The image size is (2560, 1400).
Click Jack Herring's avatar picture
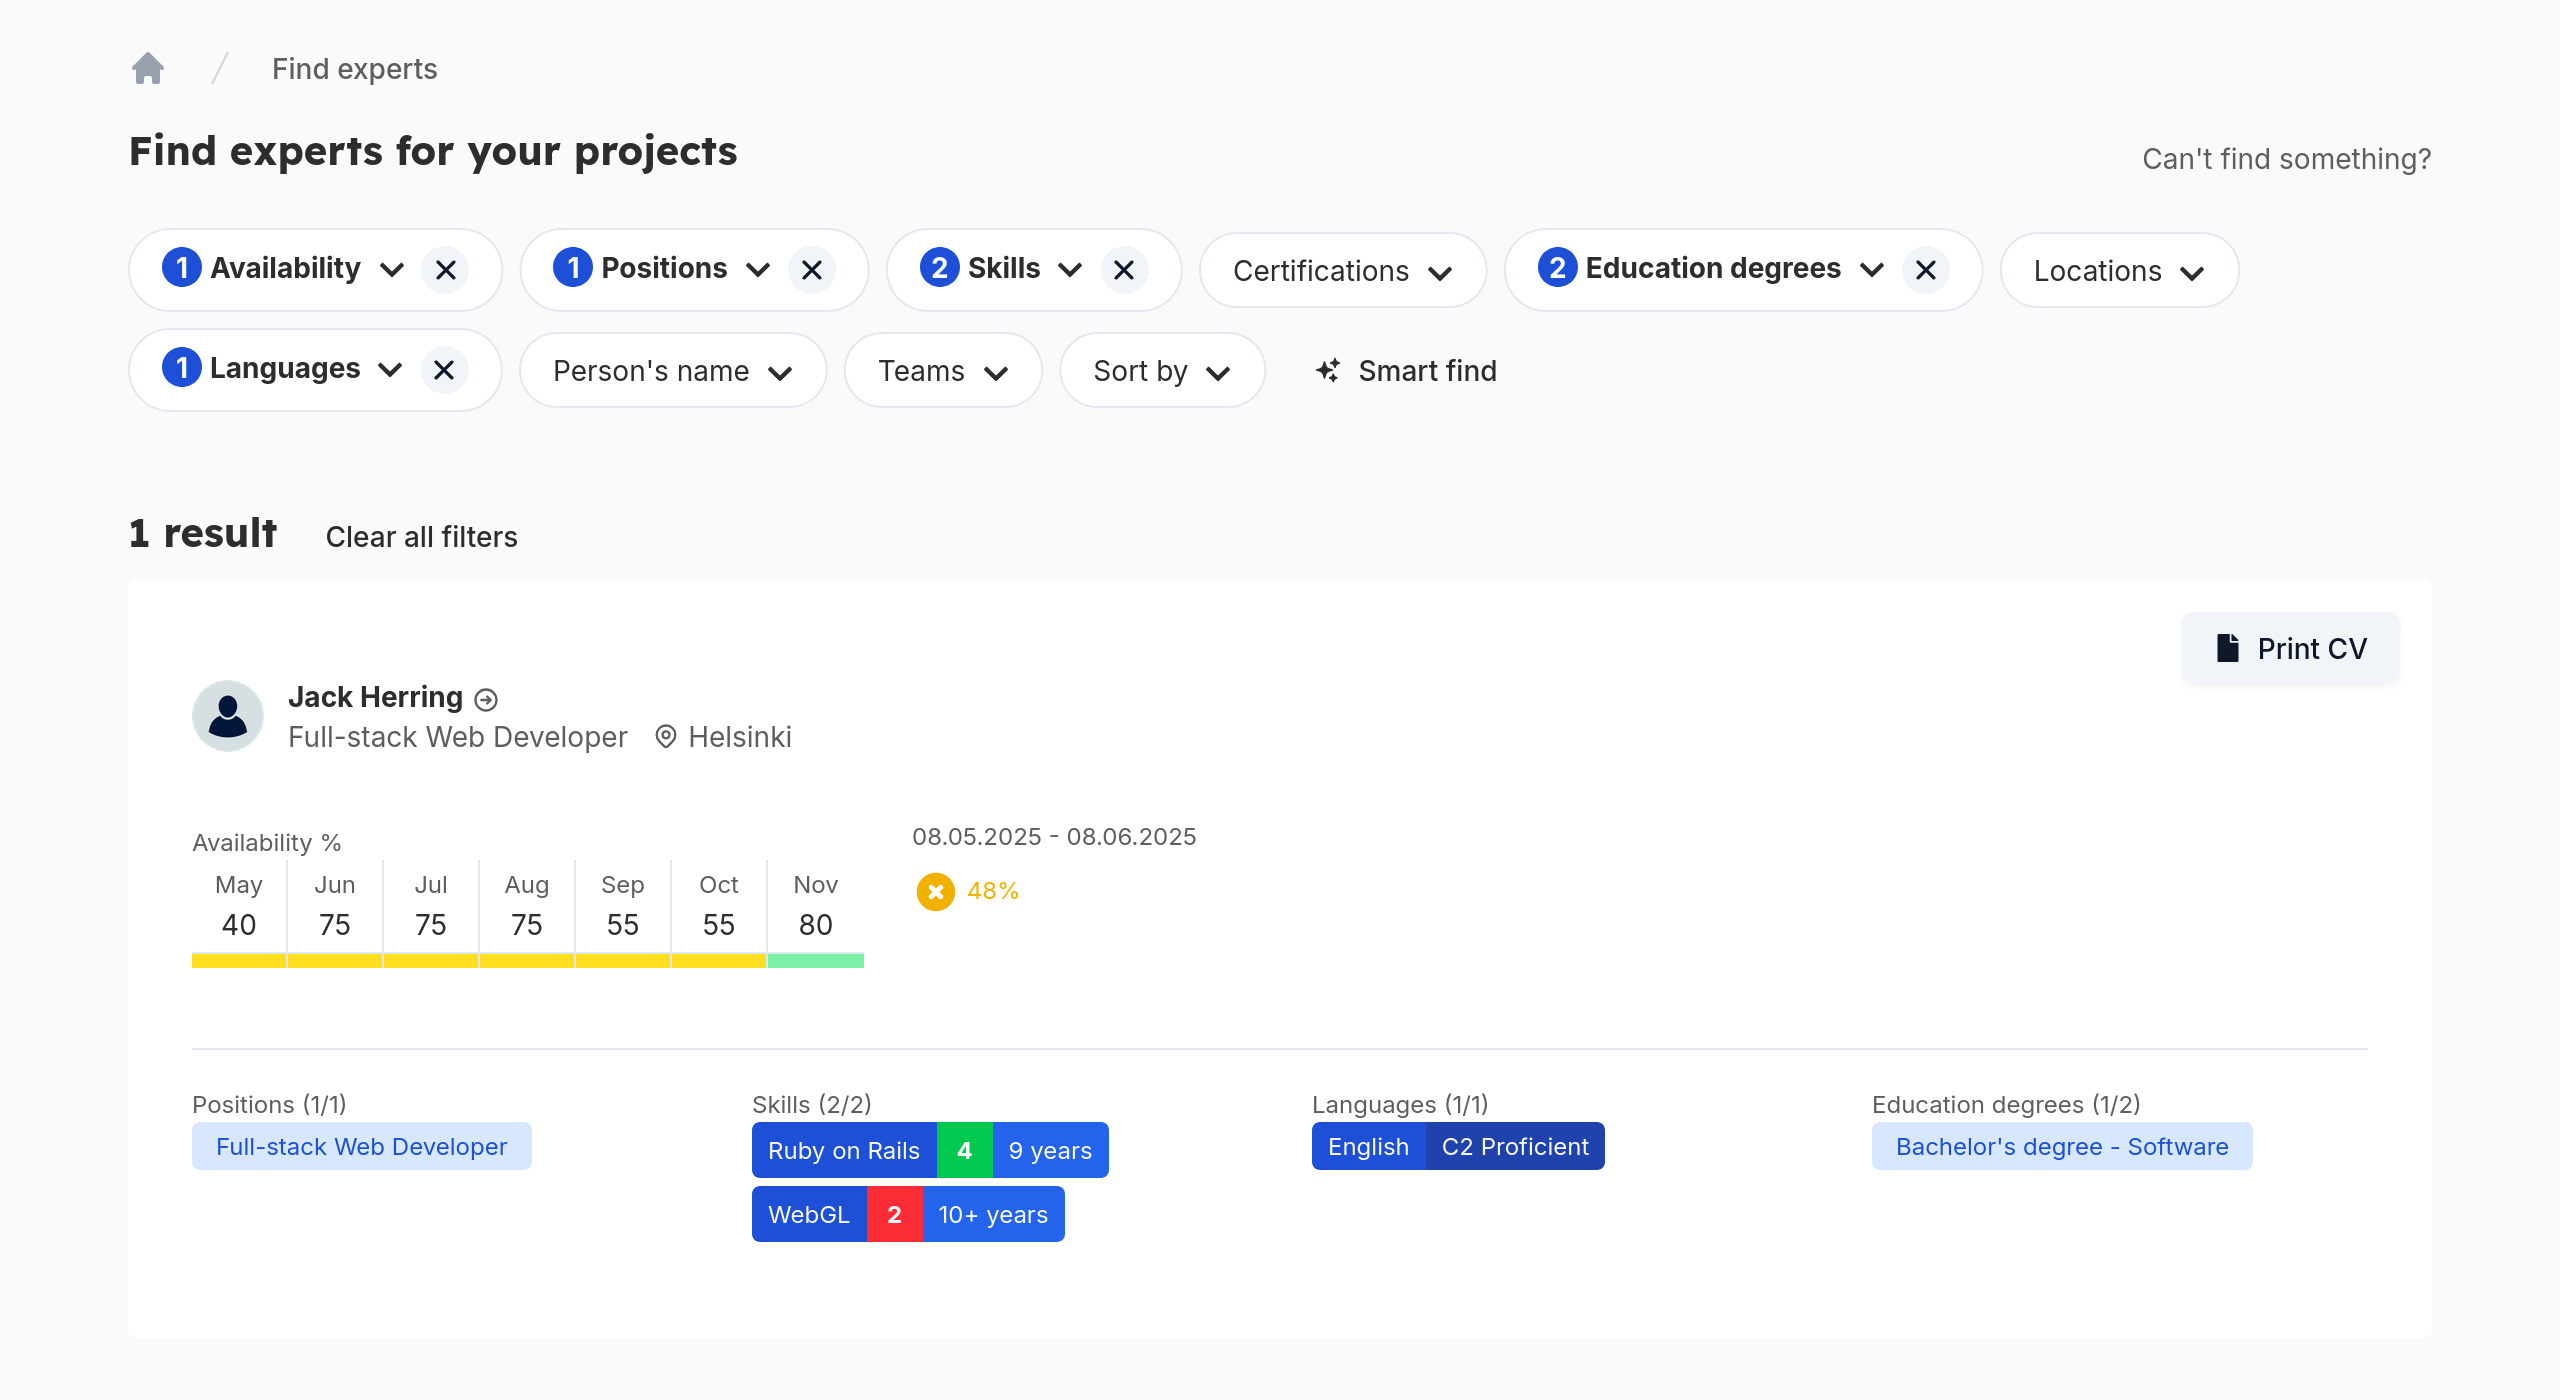(x=228, y=716)
